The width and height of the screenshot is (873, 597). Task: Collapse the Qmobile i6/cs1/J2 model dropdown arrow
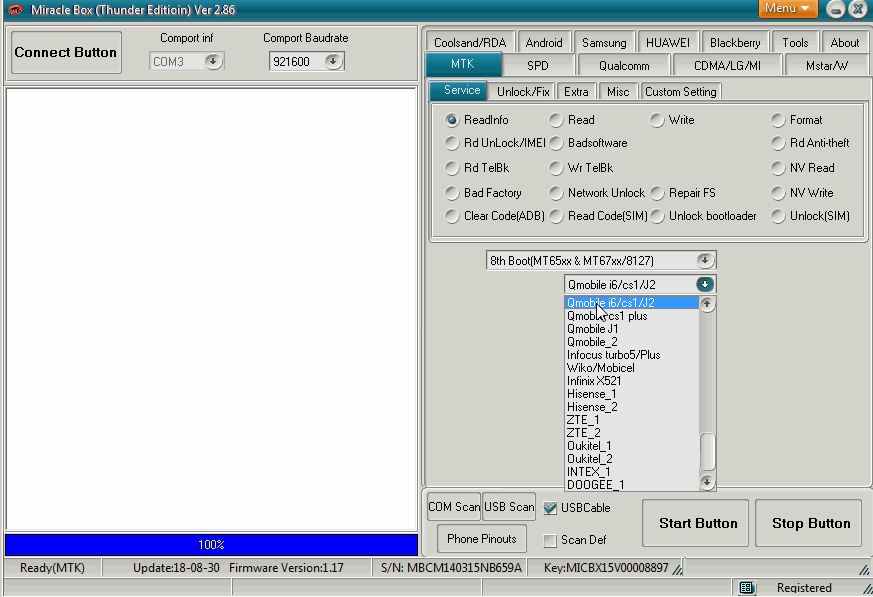coord(705,285)
